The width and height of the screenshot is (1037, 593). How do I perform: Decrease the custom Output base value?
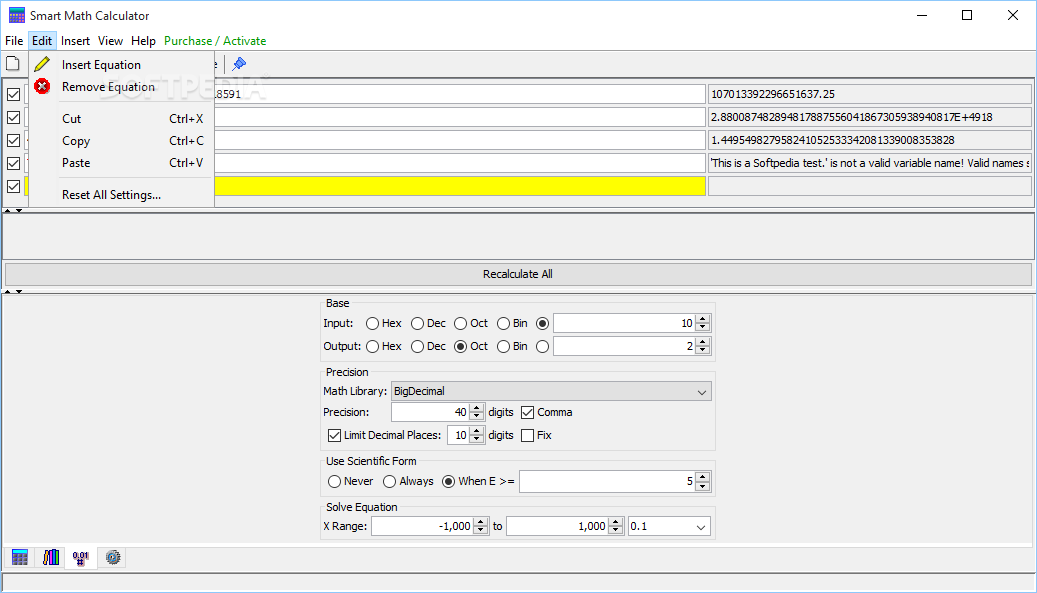[703, 350]
